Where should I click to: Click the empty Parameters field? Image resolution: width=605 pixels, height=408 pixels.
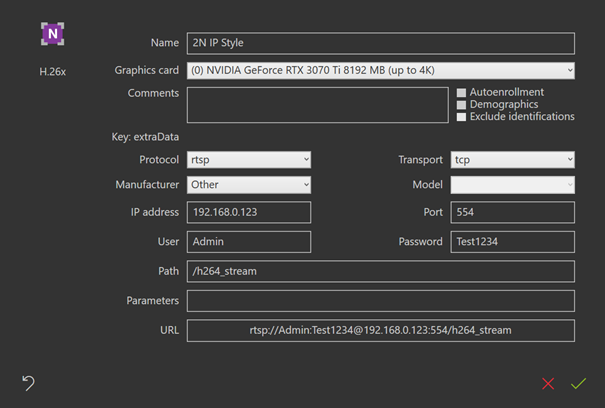pyautogui.click(x=380, y=301)
